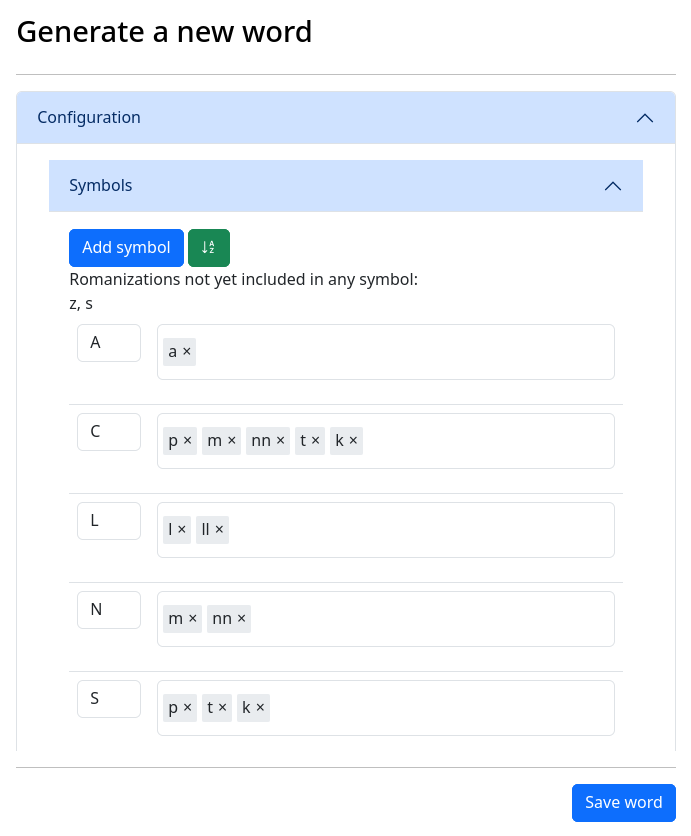Click the Configuration accordion header
This screenshot has height=836, width=691.
click(x=346, y=118)
